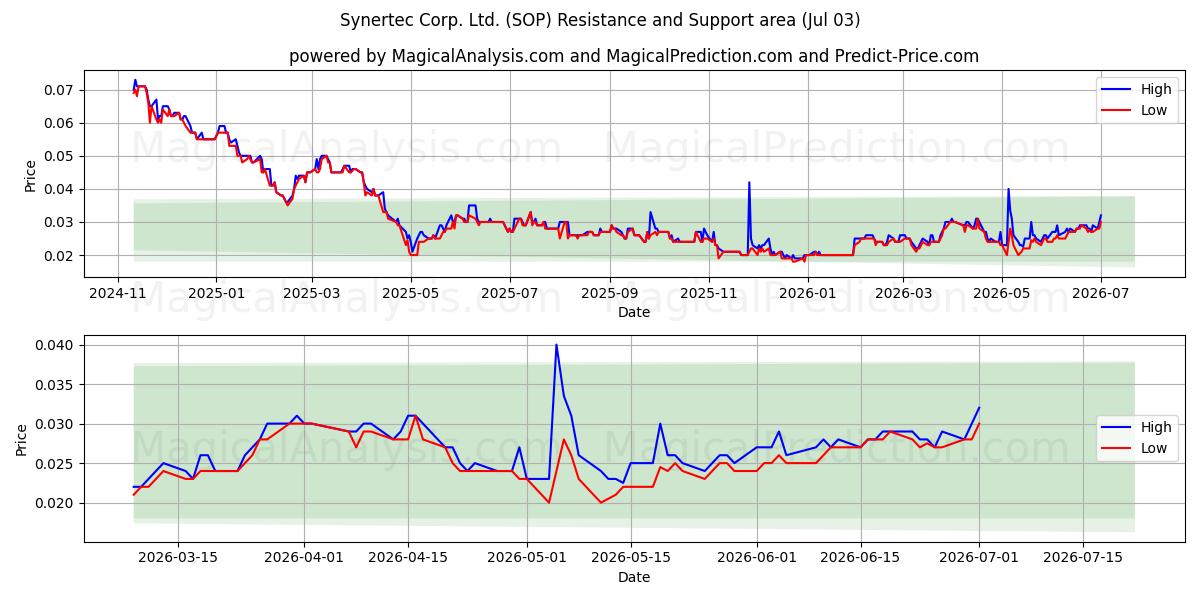This screenshot has width=1200, height=600.
Task: Click the 2026-04-01 date tick label
Action: point(304,558)
